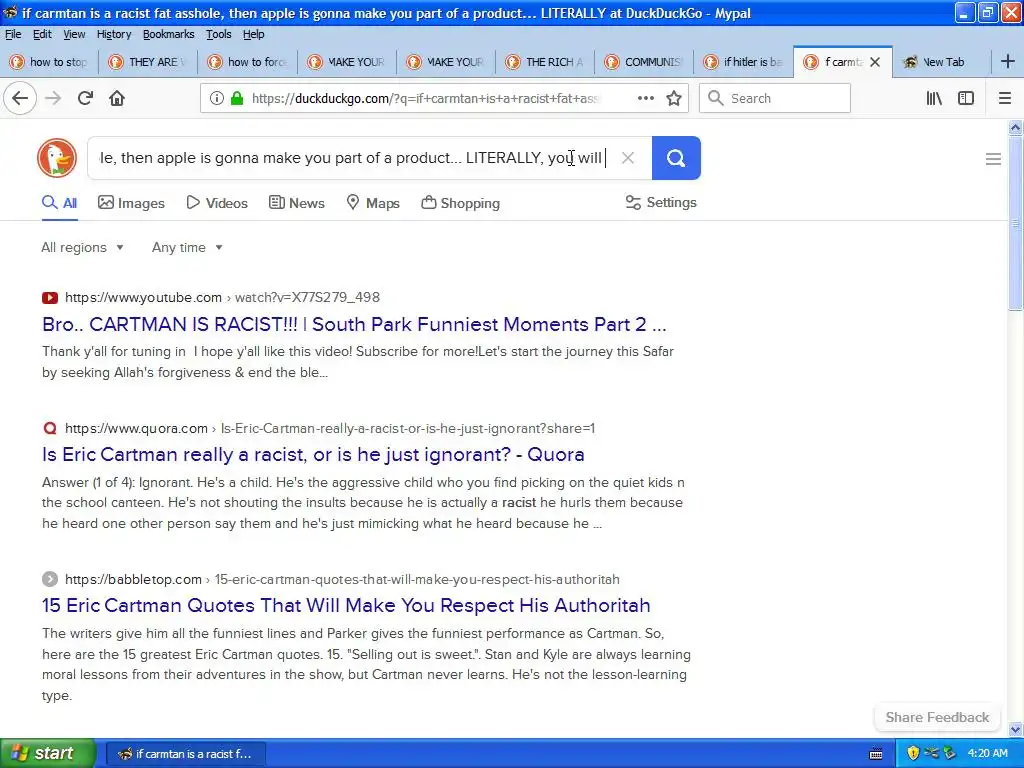The width and height of the screenshot is (1024, 768).
Task: Select the Images search category
Action: tap(131, 203)
